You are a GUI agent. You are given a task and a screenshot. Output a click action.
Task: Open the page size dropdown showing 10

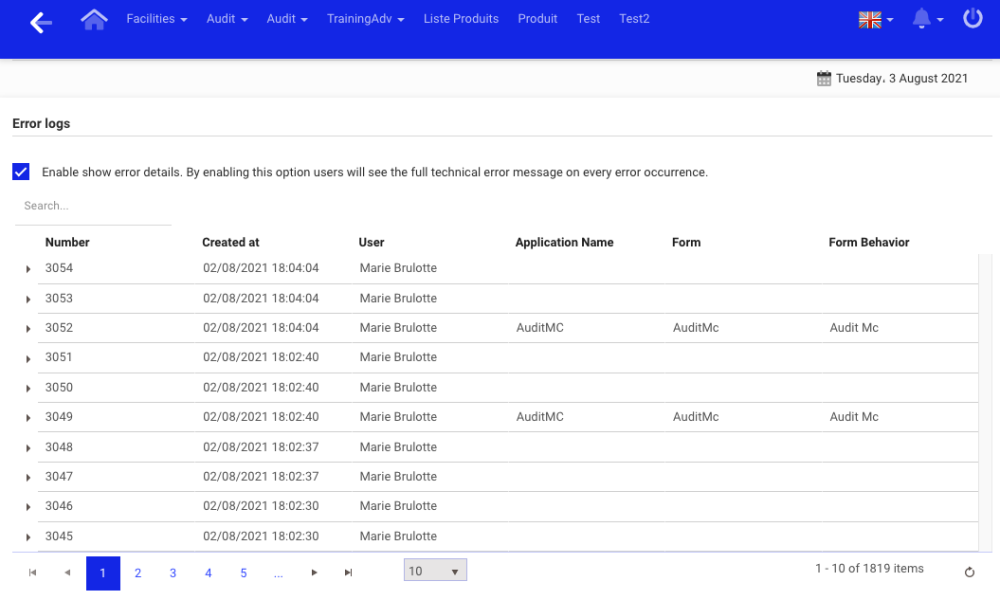click(x=435, y=570)
